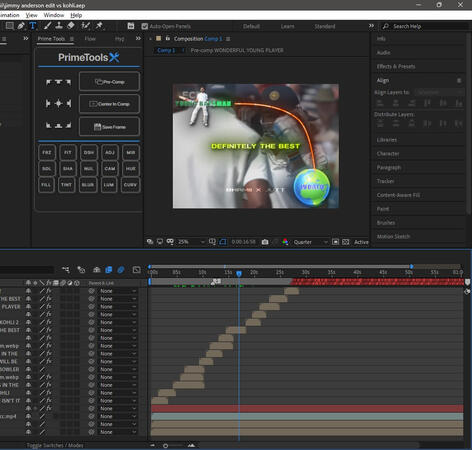Open the View menu
Screen dimensions: 472x450
coord(31,15)
